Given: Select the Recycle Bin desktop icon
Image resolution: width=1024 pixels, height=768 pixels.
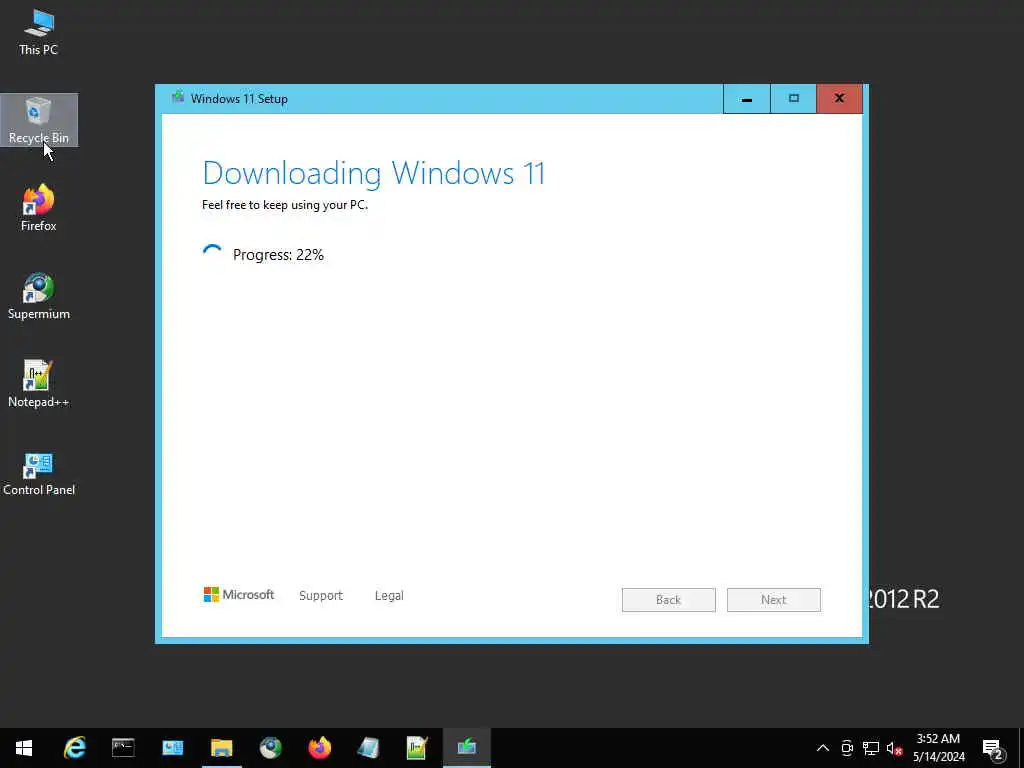Looking at the screenshot, I should tap(39, 121).
